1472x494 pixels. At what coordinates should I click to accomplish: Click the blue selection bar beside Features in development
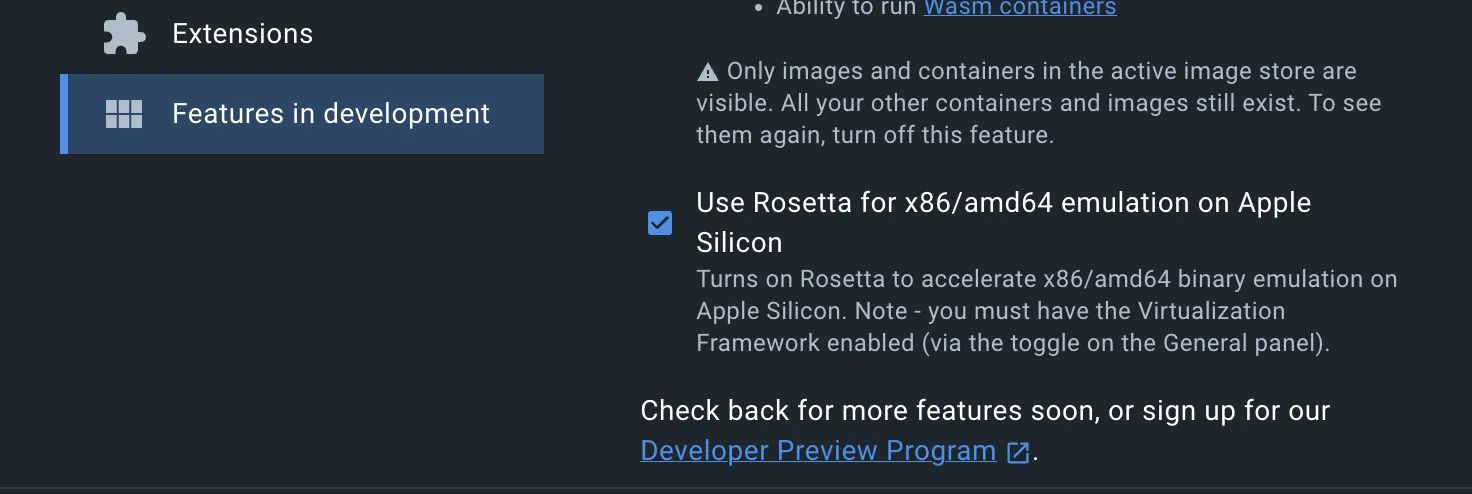(x=64, y=114)
